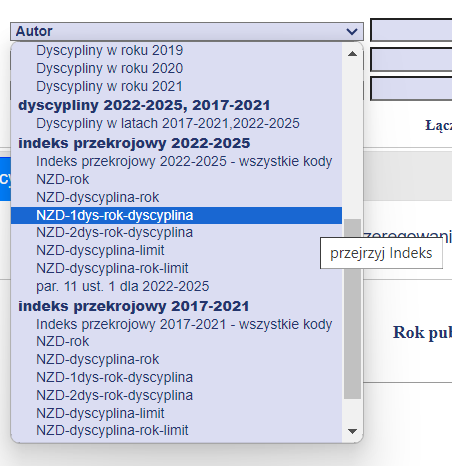Click the scrollbar down arrow
This screenshot has width=452, height=466.
click(x=352, y=431)
